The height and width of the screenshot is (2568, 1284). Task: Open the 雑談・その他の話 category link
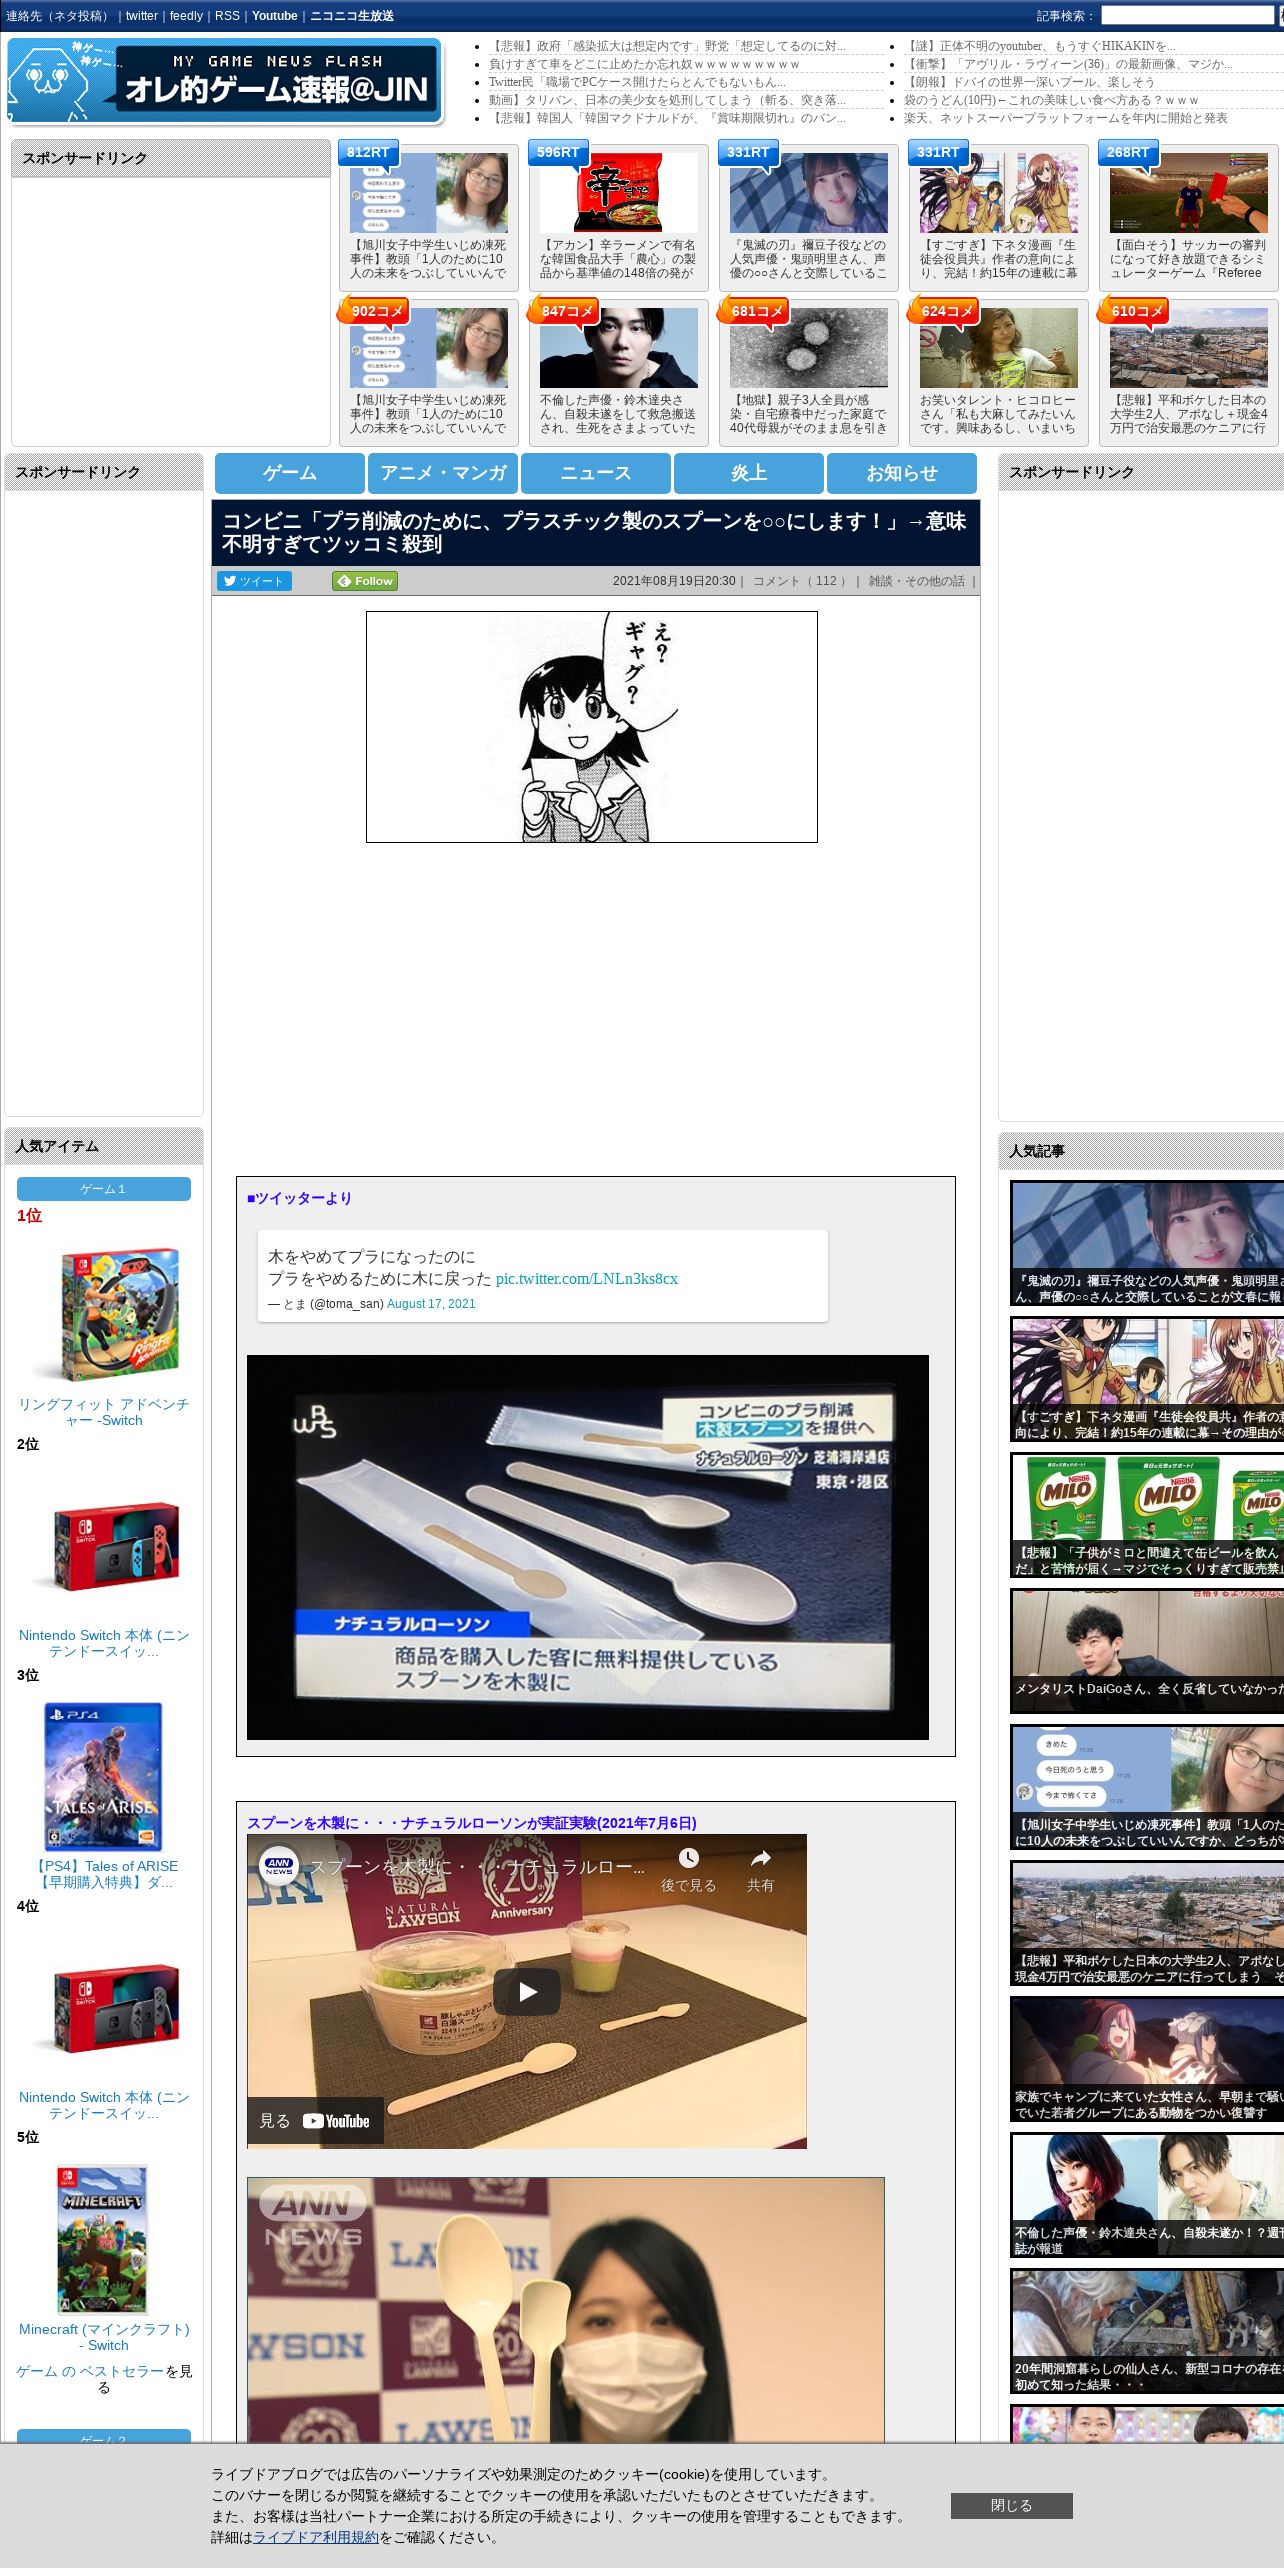click(x=916, y=581)
